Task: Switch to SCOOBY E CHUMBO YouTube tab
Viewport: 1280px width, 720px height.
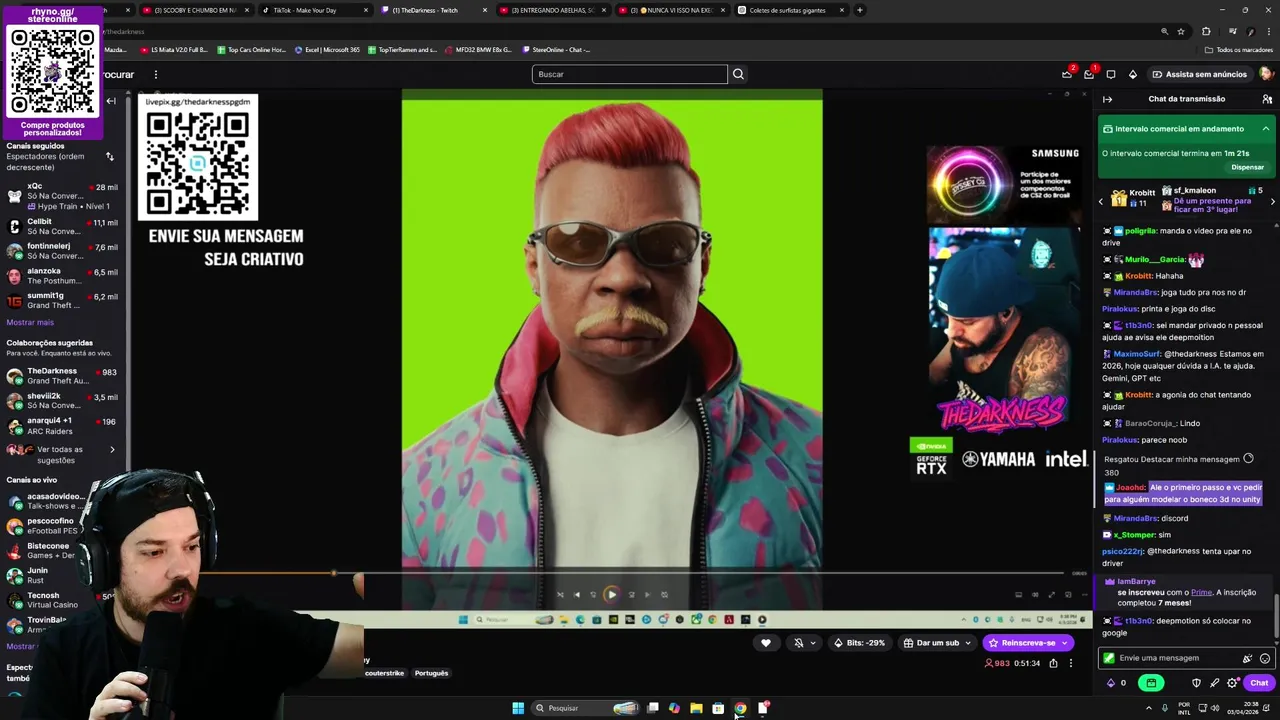Action: 194,10
